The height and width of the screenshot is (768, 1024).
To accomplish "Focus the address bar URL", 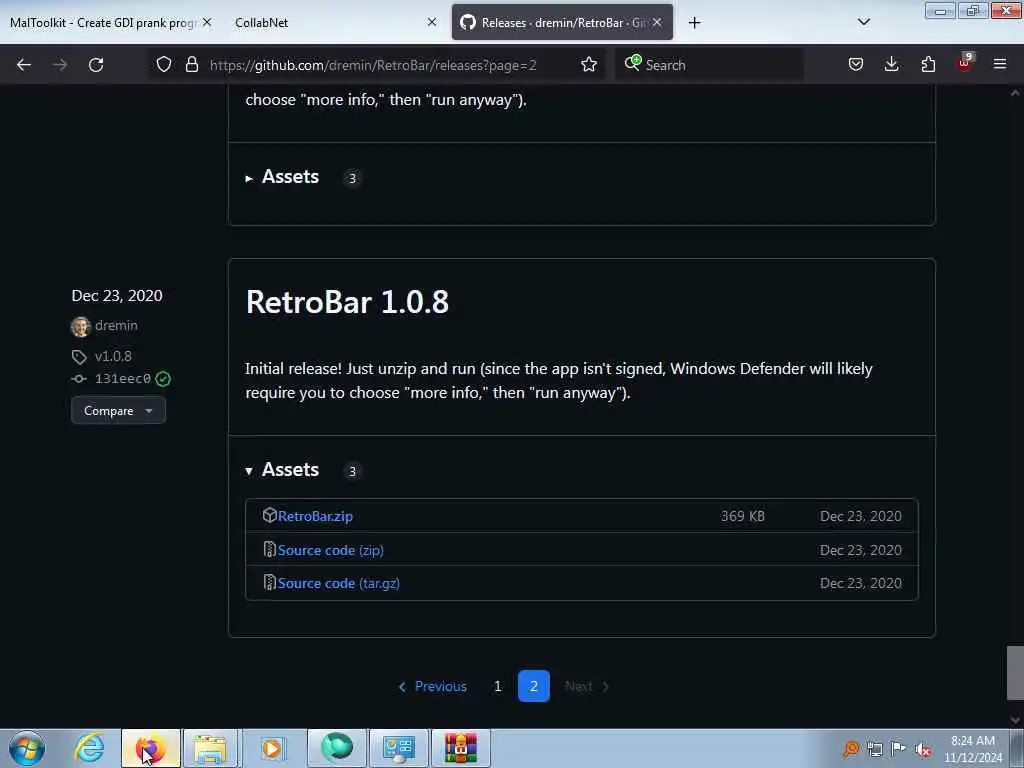I will (x=373, y=65).
